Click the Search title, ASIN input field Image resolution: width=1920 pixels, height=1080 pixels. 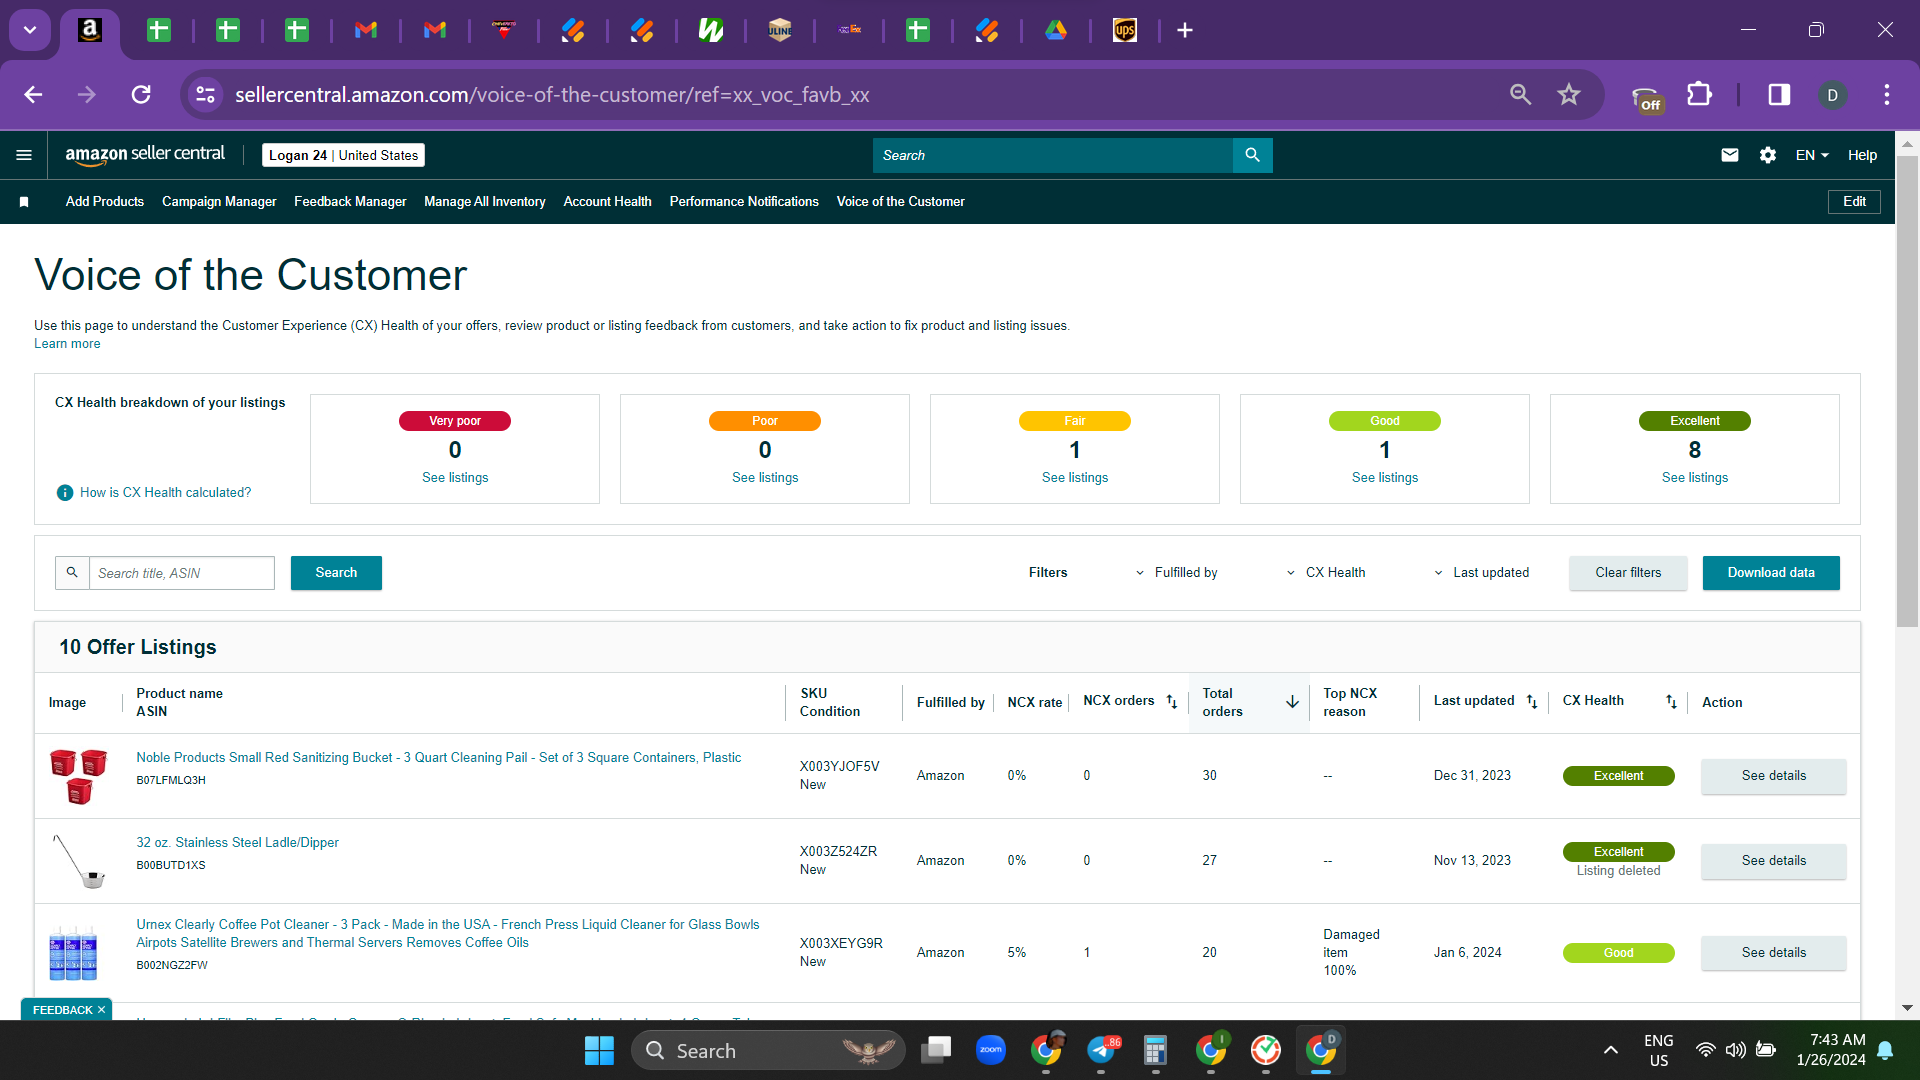pos(182,573)
